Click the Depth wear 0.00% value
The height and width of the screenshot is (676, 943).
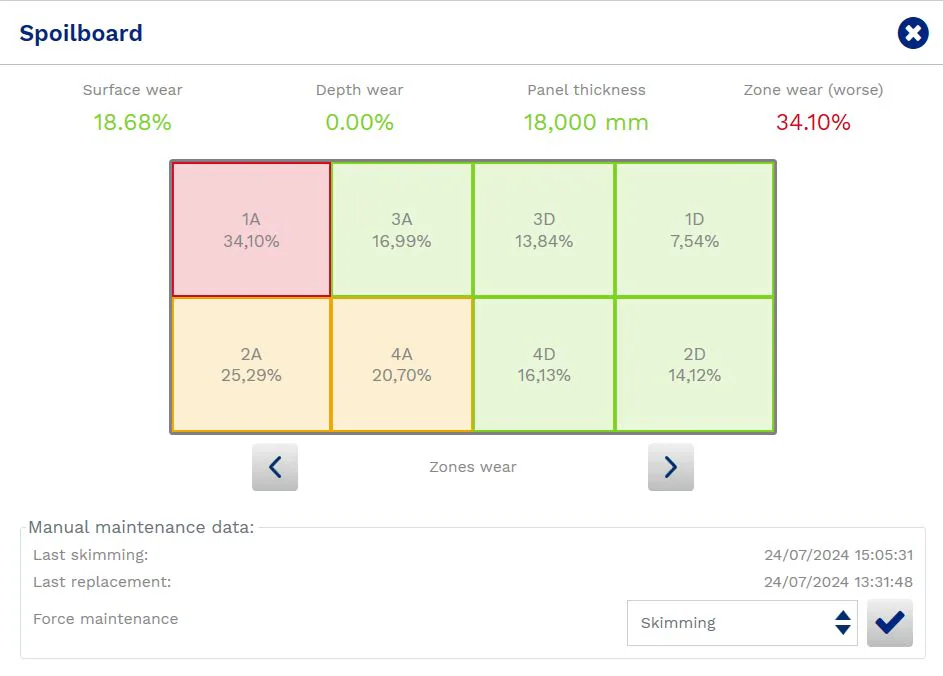pyautogui.click(x=359, y=123)
